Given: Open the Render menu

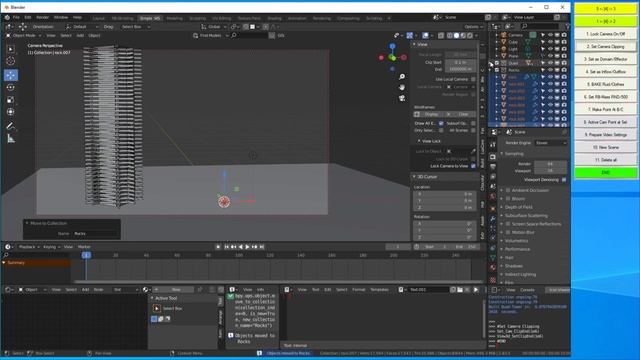Looking at the screenshot, I should (x=42, y=18).
